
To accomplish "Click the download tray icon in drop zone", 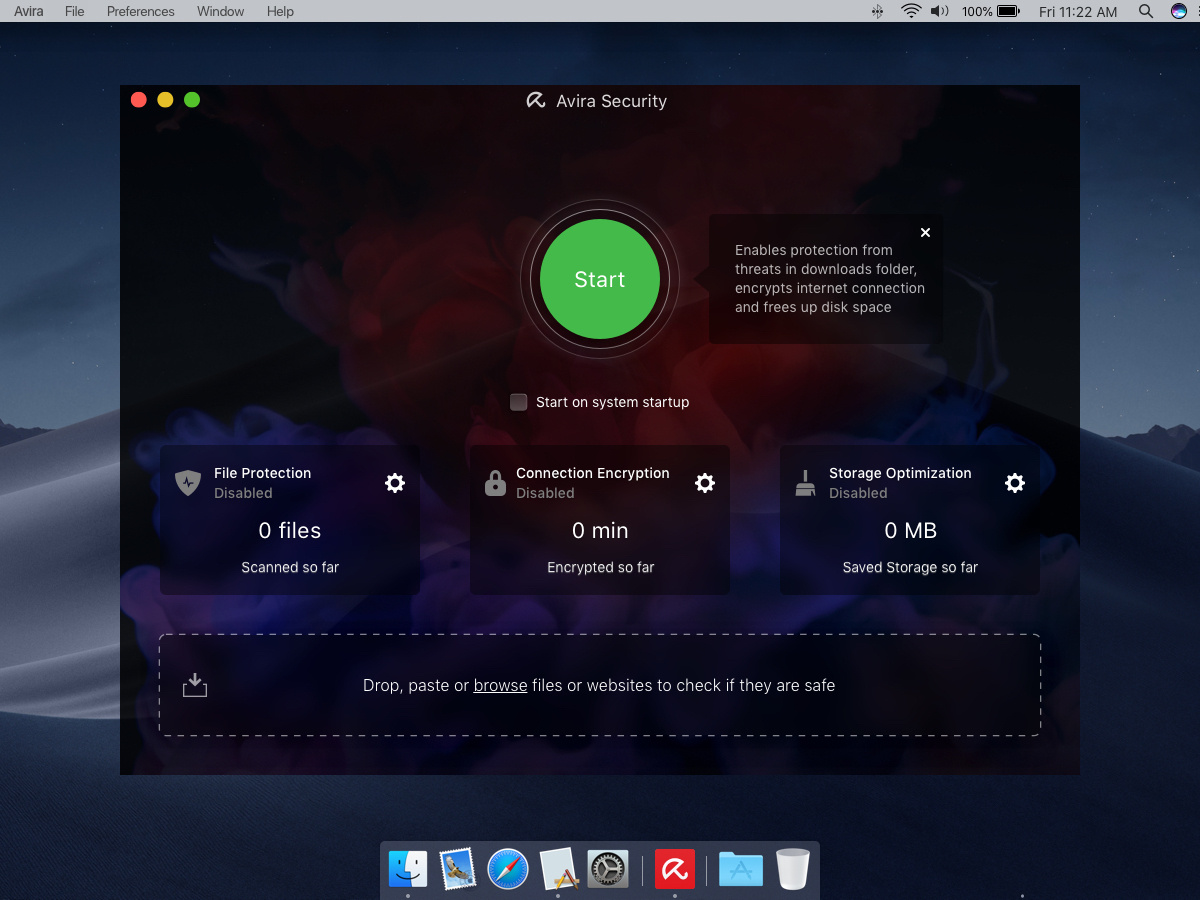I will point(195,685).
